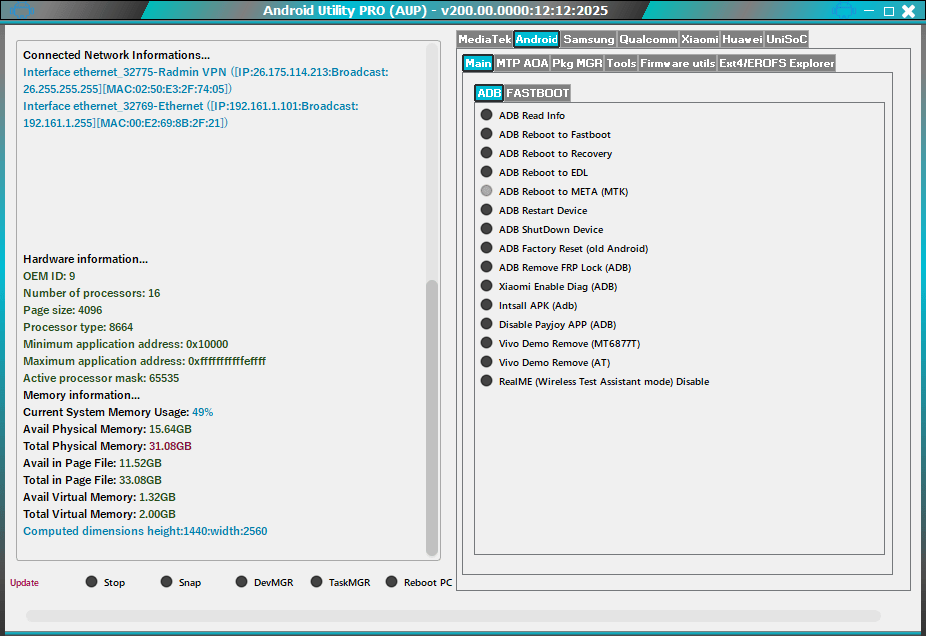Click the Radmin VPN interface line

(x=206, y=80)
